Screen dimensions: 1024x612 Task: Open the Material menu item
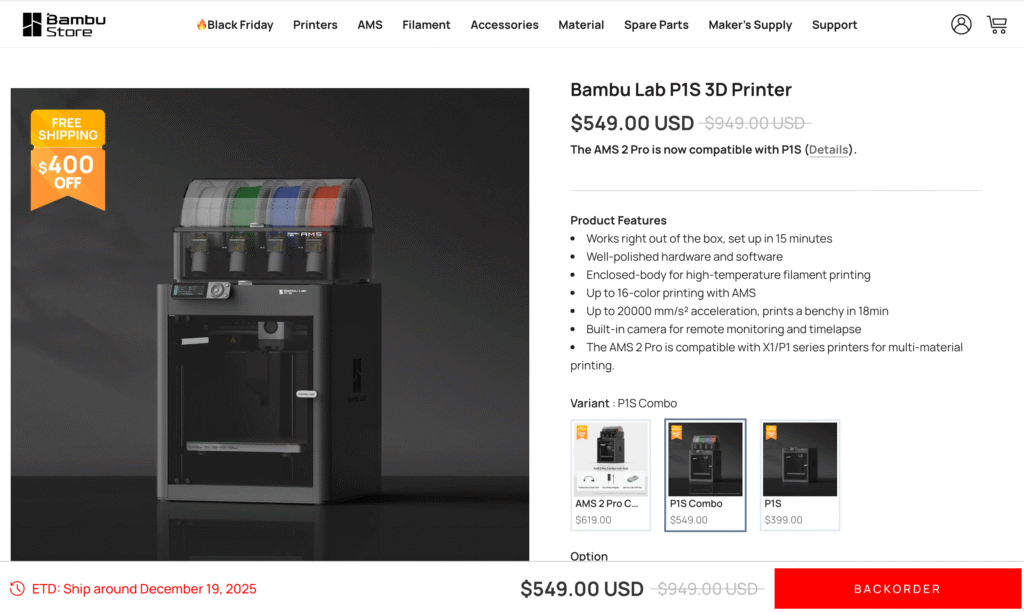[x=581, y=25]
